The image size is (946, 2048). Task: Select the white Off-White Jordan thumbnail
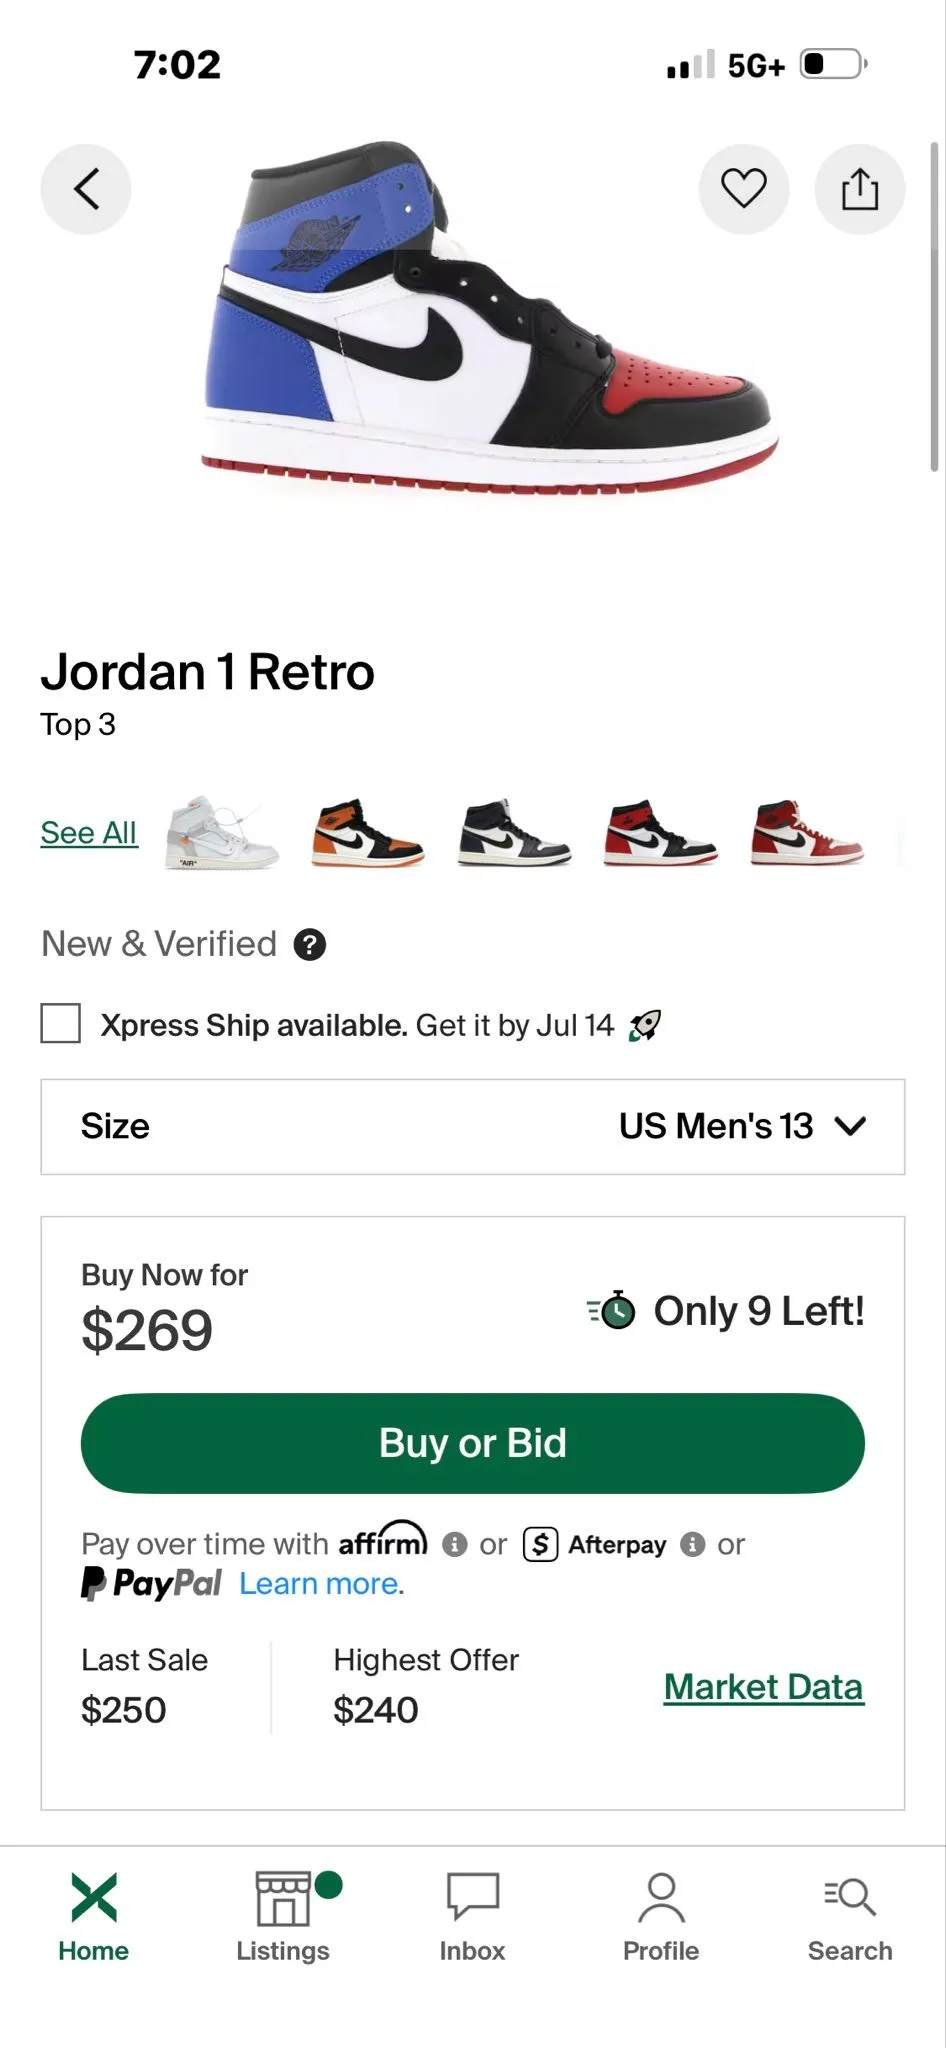point(222,832)
